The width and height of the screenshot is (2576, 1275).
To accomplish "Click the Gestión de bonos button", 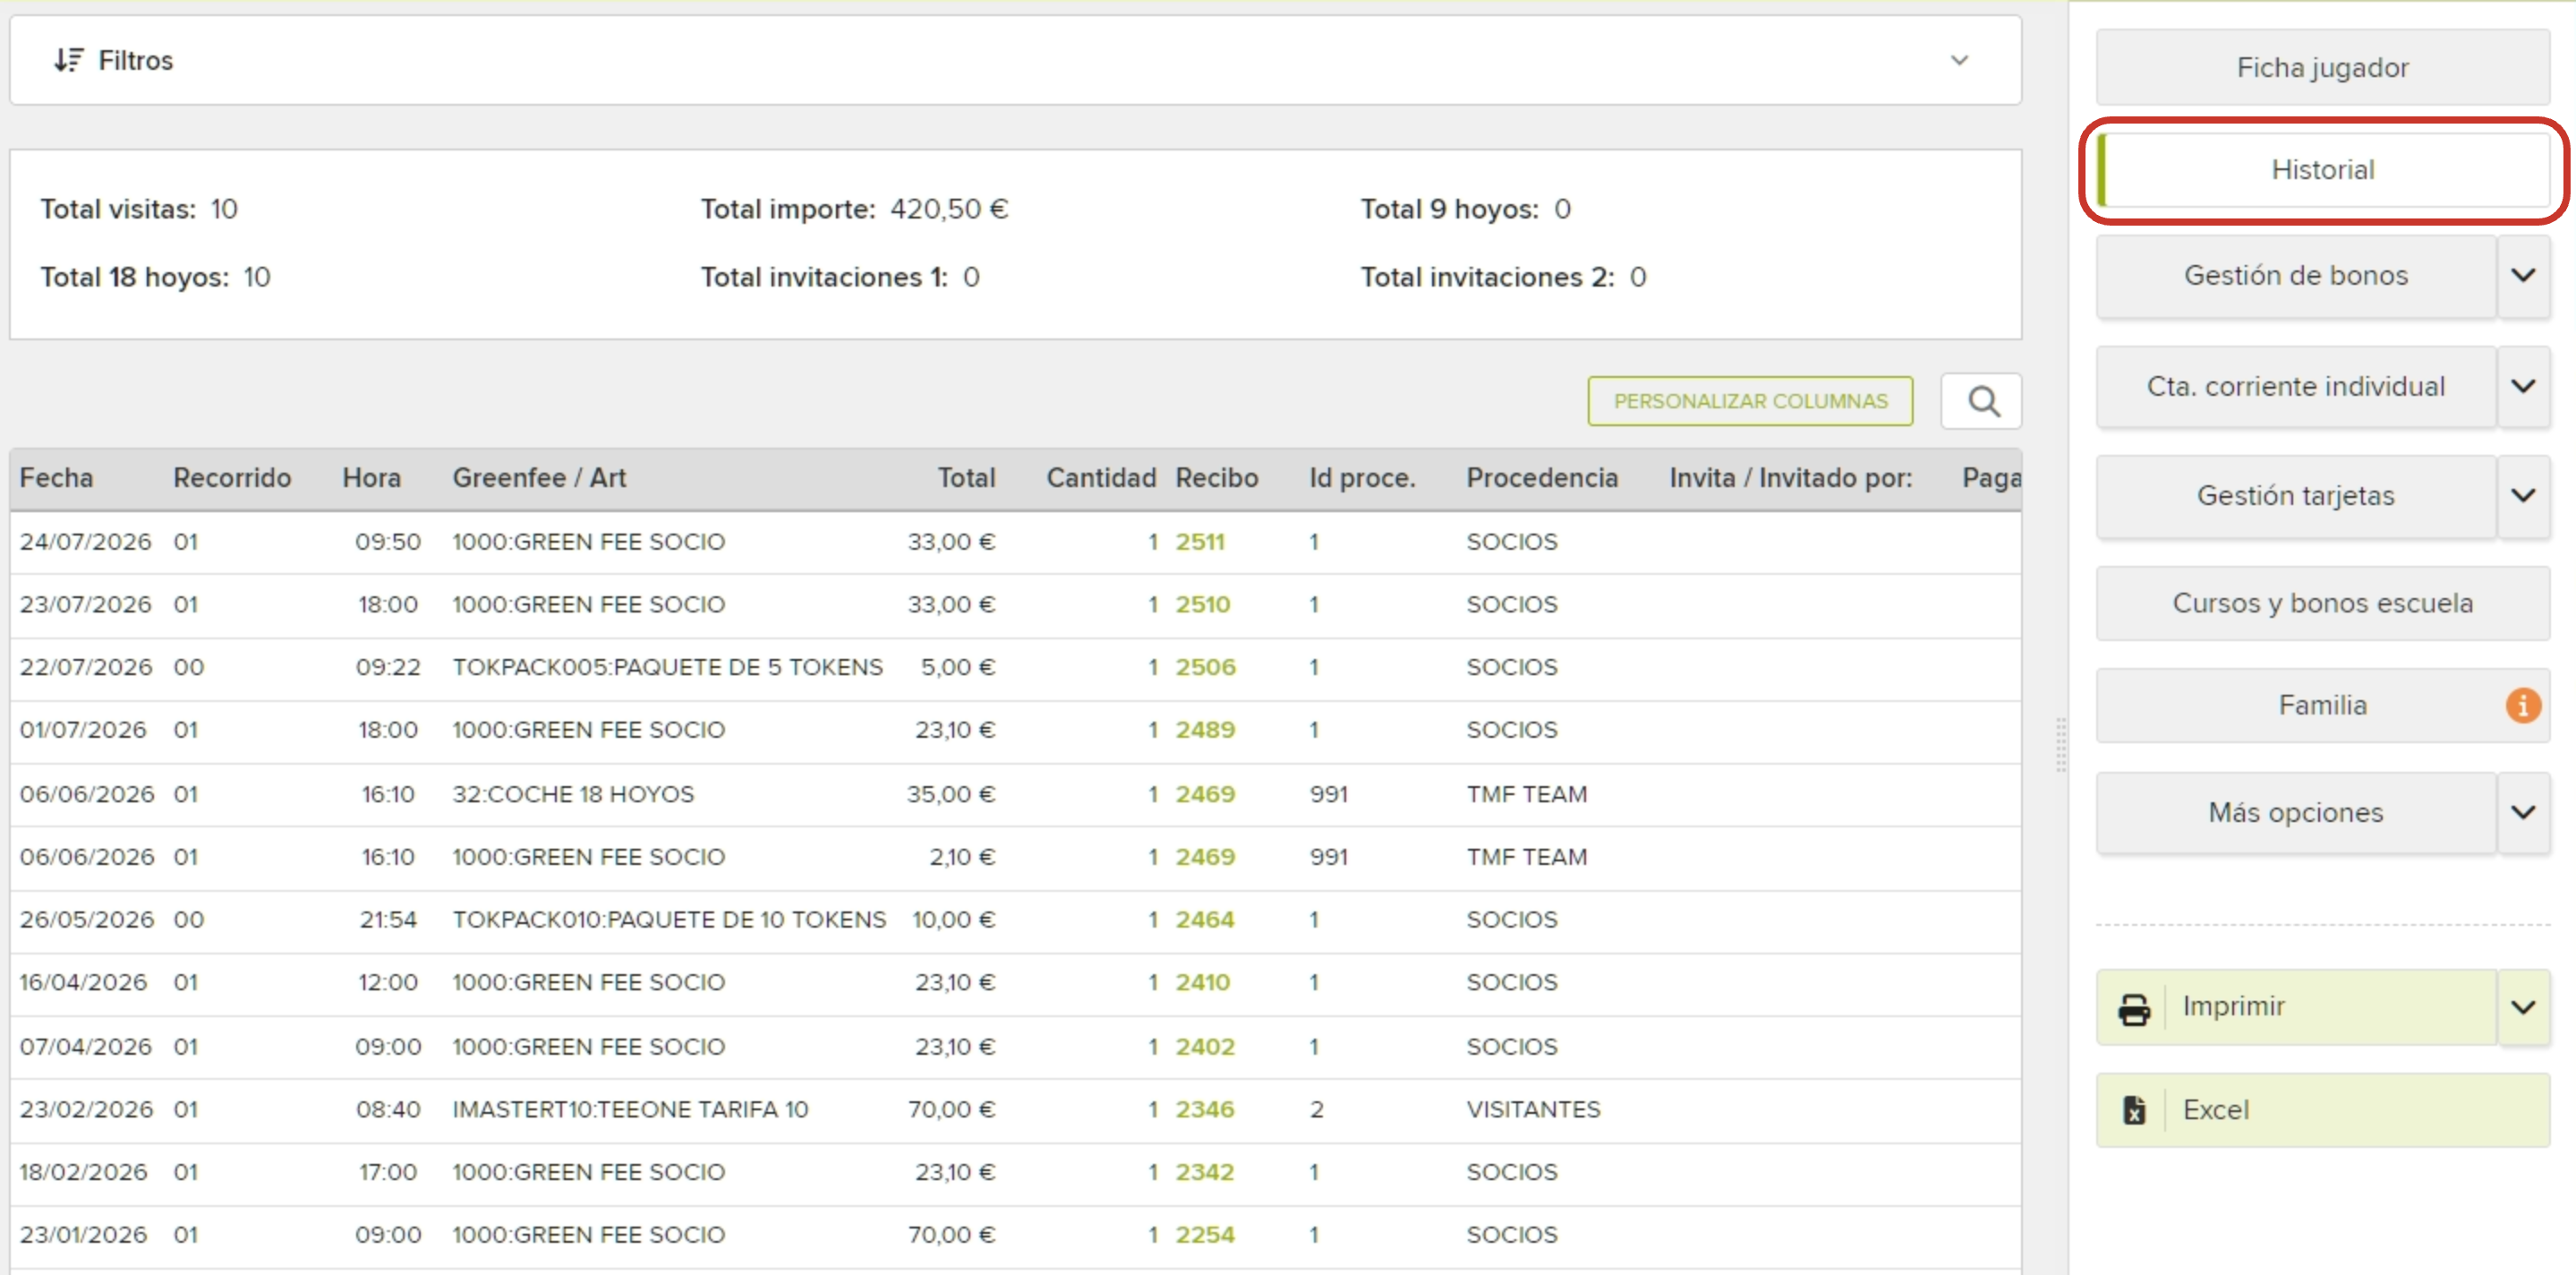I will pyautogui.click(x=2296, y=276).
